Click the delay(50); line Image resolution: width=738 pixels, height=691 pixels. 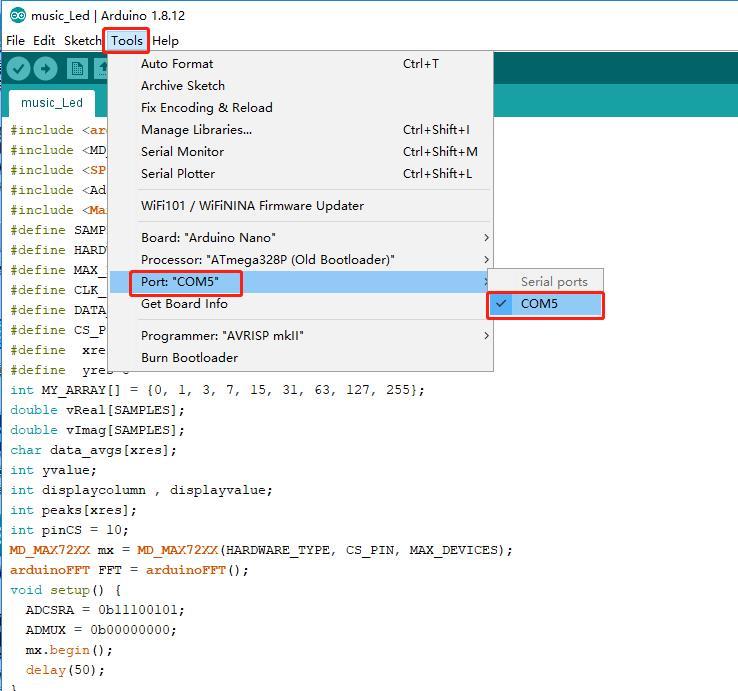tap(65, 670)
